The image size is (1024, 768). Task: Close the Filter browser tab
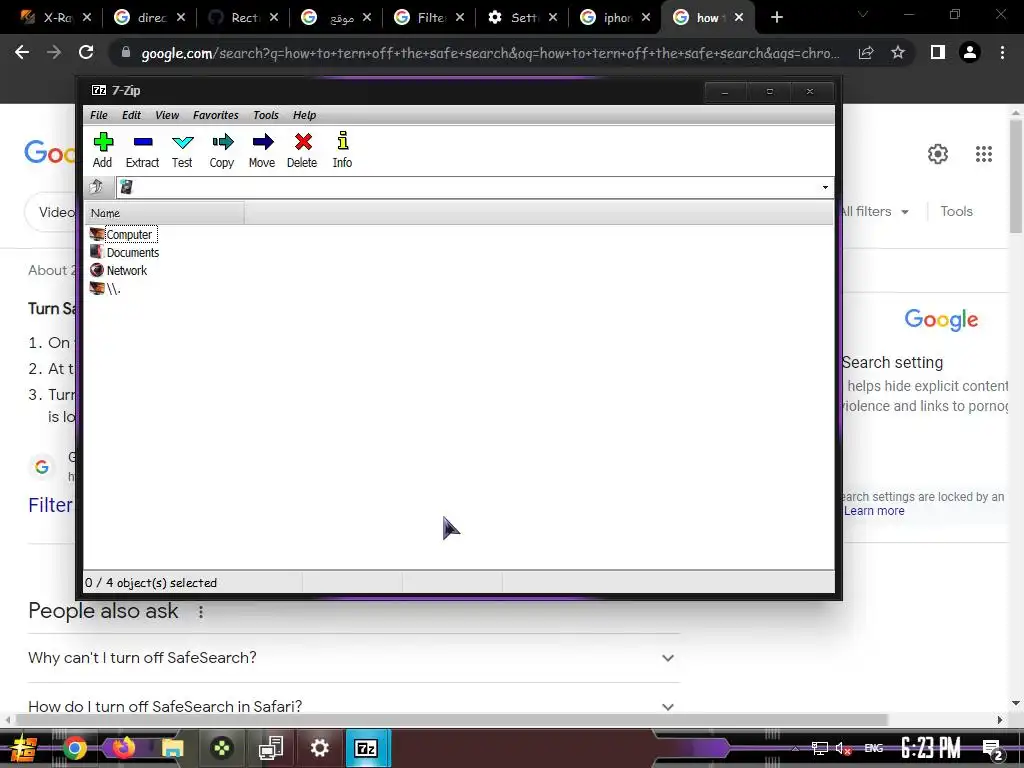[460, 18]
